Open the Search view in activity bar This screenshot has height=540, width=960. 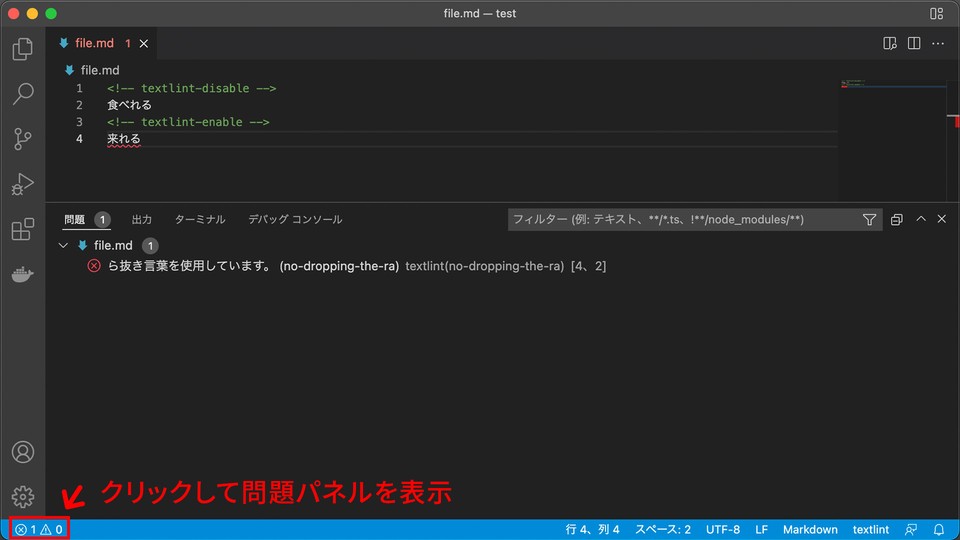pyautogui.click(x=23, y=94)
